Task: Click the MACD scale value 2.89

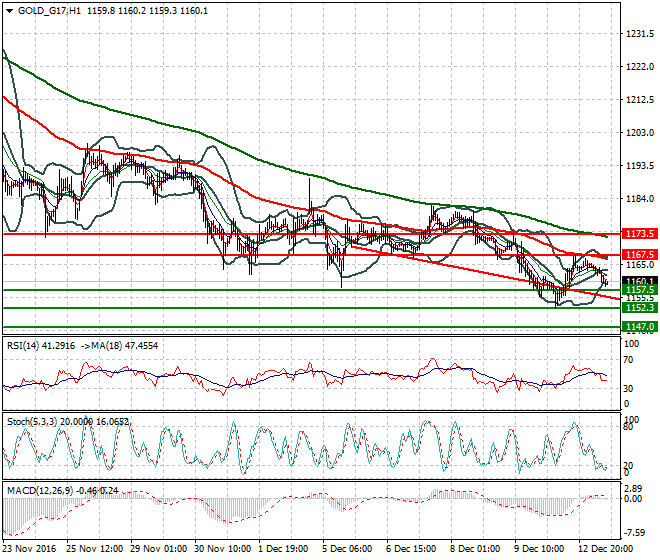Action: coord(633,489)
